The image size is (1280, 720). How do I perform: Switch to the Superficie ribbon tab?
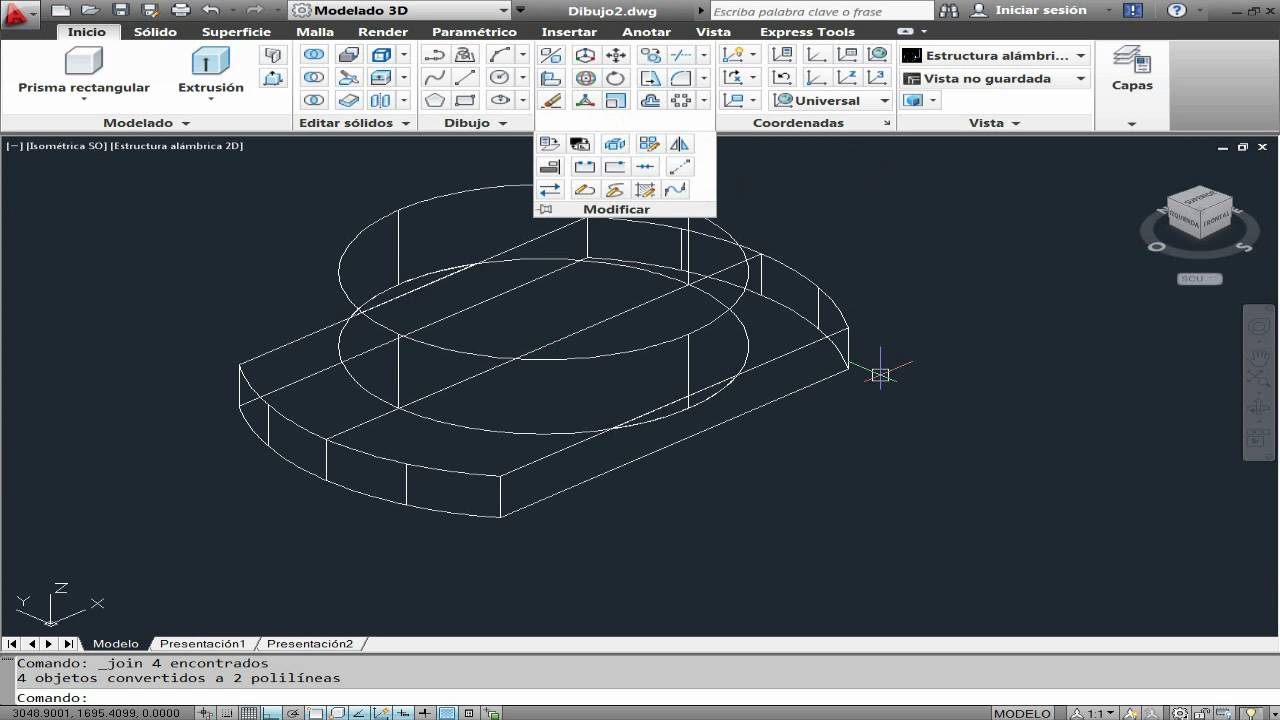(236, 32)
